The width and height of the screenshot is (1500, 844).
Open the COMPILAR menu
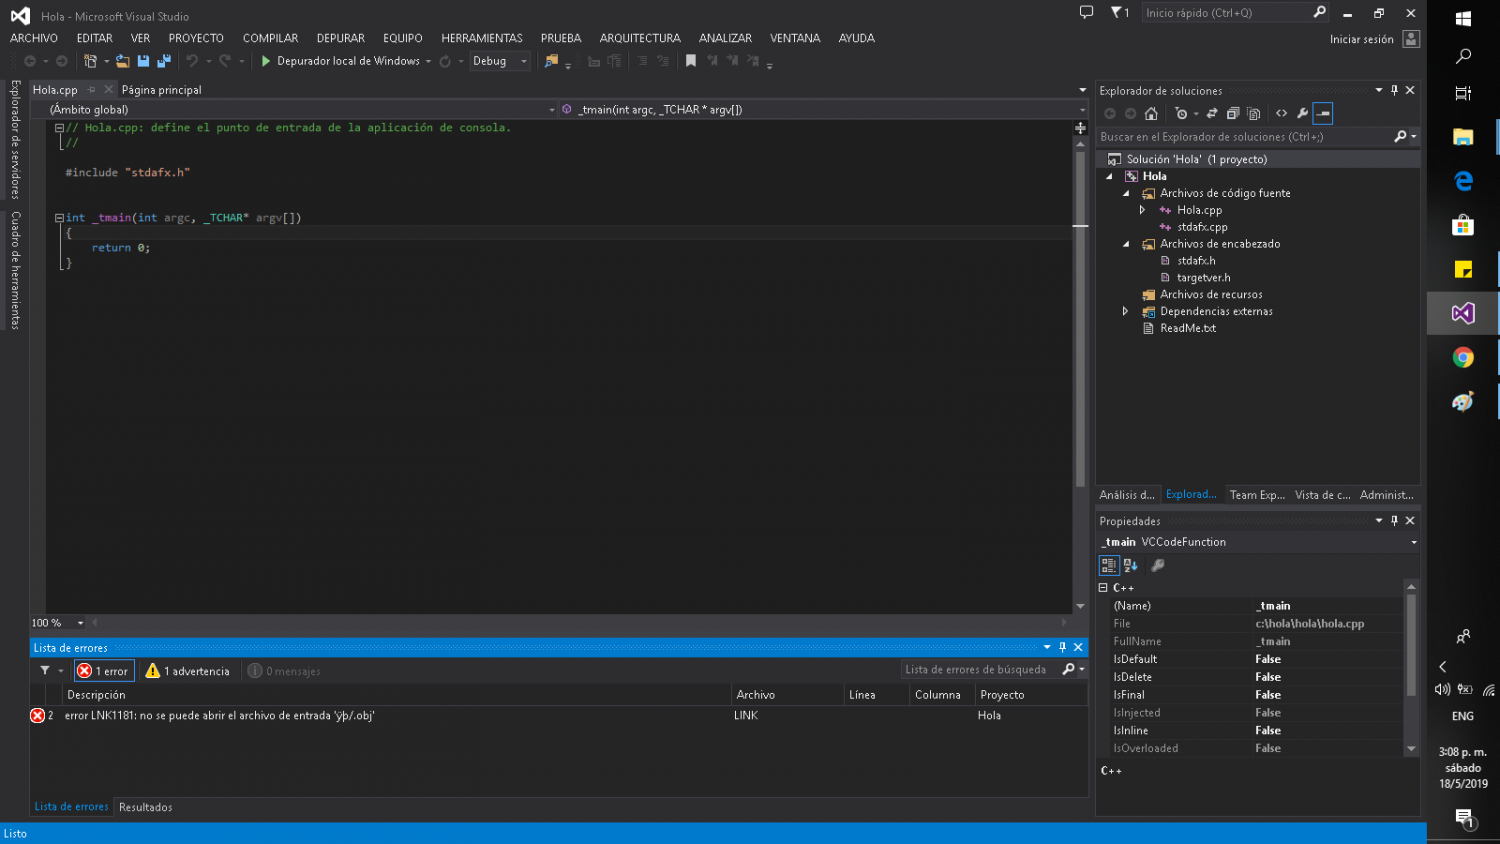click(x=270, y=38)
